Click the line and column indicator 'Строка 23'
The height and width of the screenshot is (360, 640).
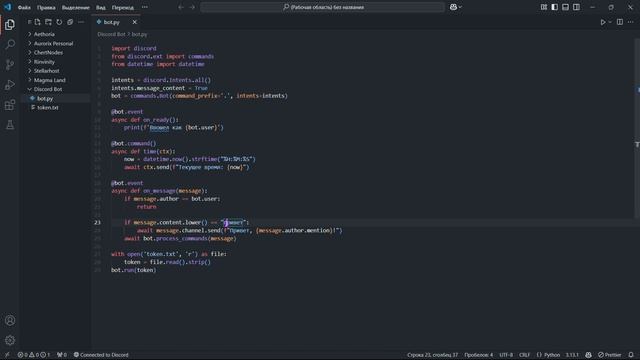pos(432,355)
